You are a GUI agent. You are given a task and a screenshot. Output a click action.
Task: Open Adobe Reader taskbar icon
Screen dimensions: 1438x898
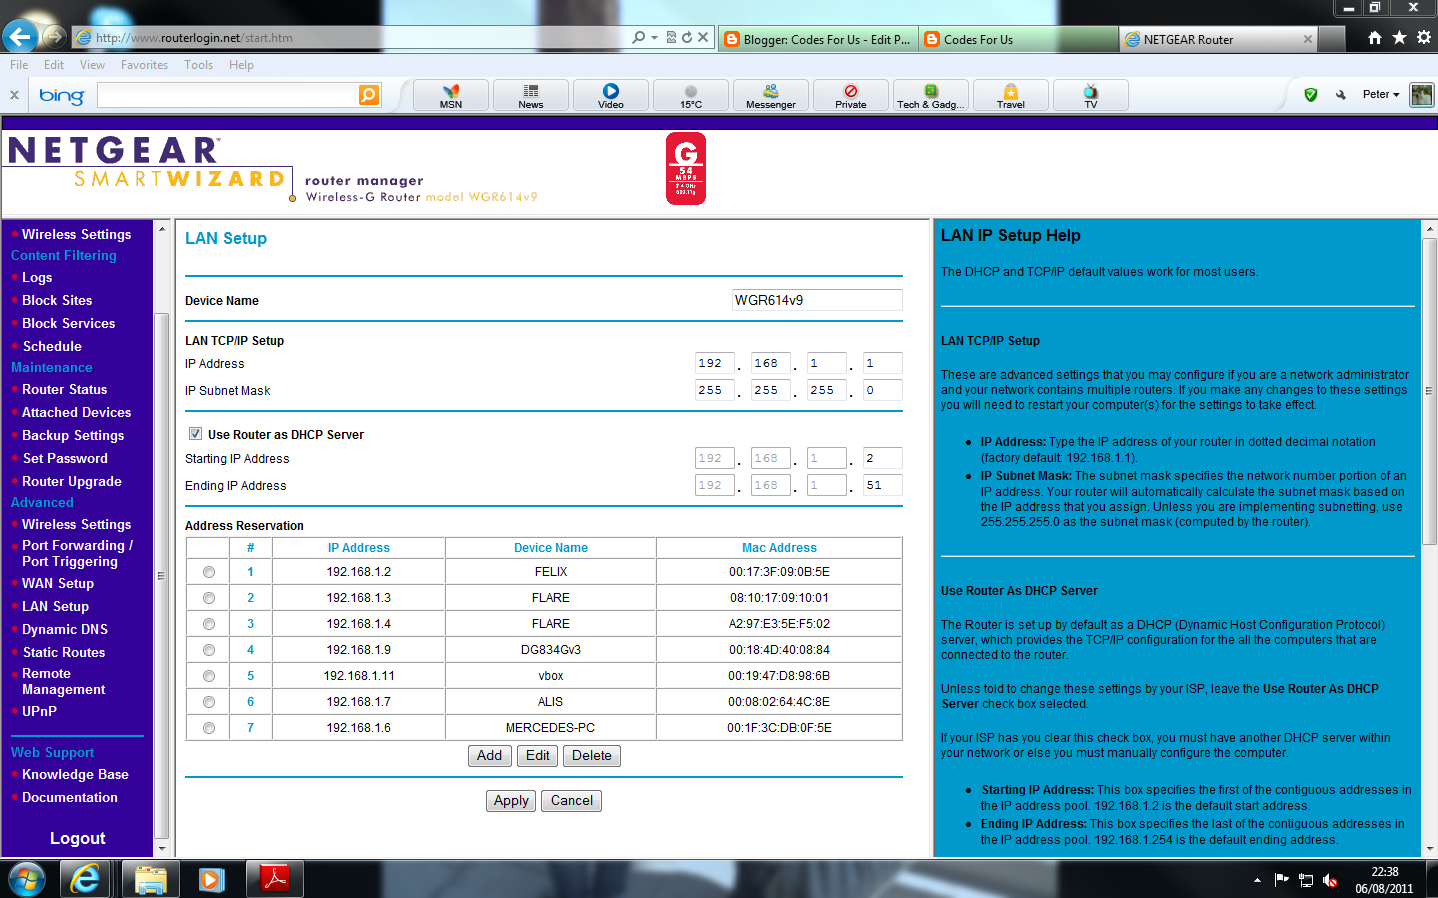point(274,879)
